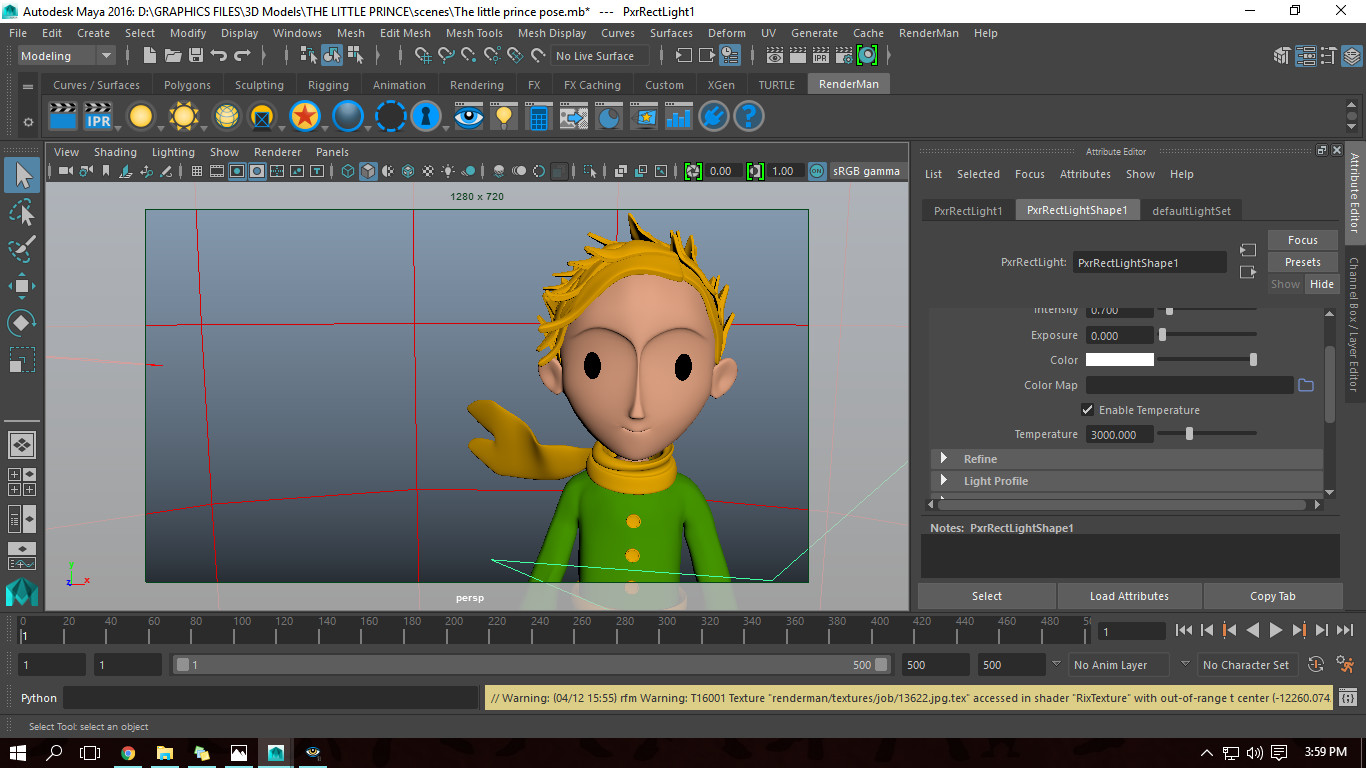The width and height of the screenshot is (1366, 768).
Task: Click the keyhole holdout shelf icon
Action: point(426,117)
